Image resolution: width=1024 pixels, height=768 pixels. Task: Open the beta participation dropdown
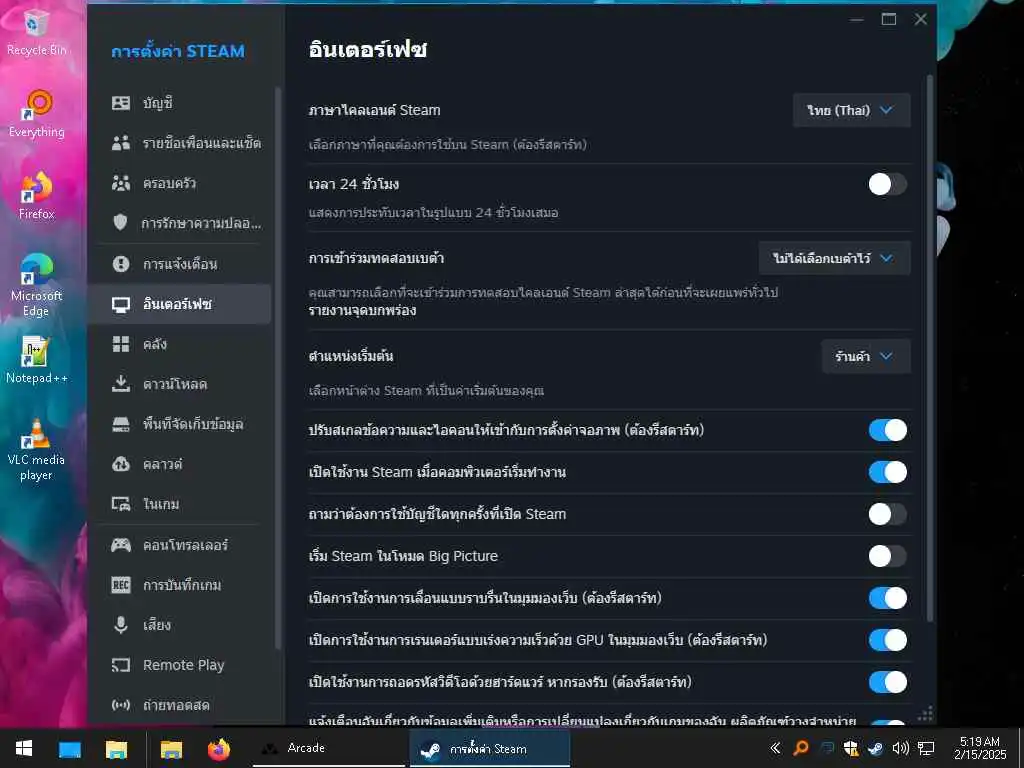pyautogui.click(x=835, y=258)
